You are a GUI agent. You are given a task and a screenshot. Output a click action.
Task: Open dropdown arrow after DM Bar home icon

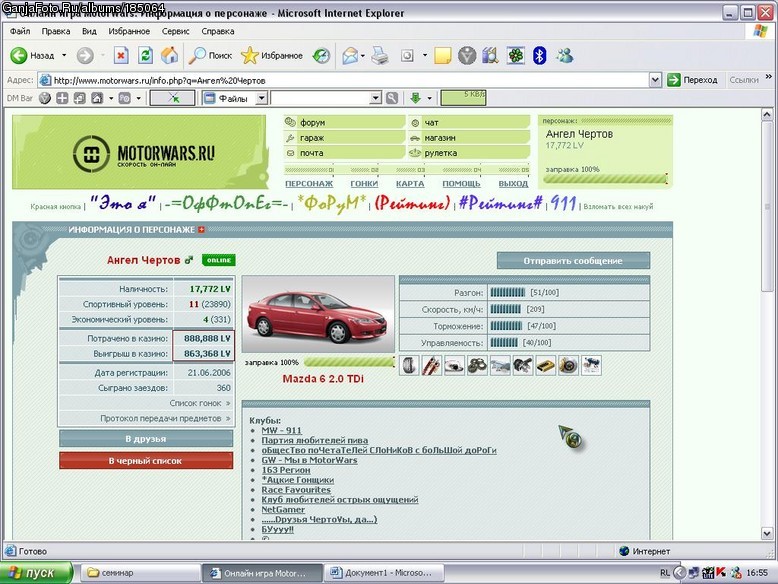pyautogui.click(x=111, y=98)
